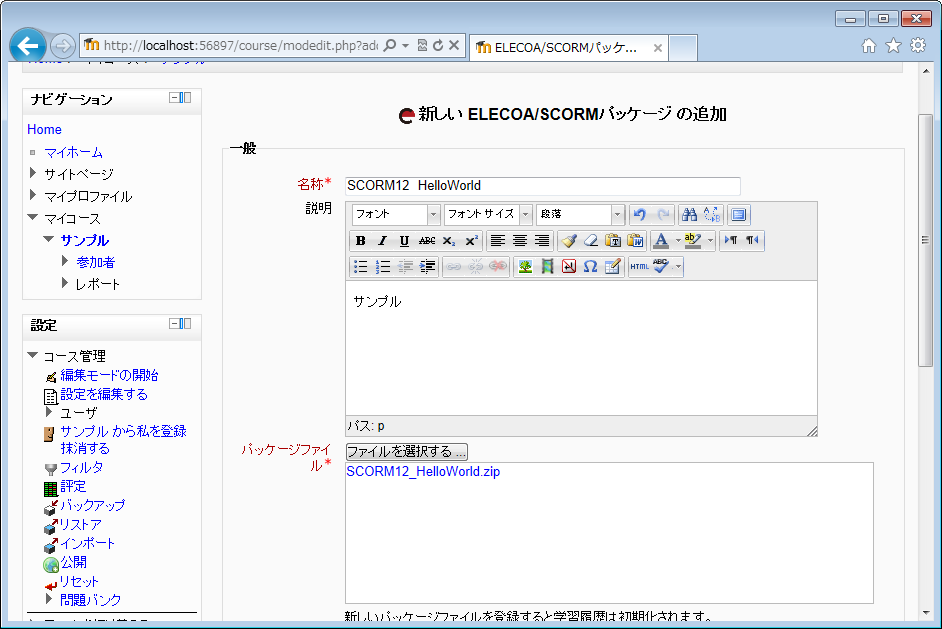Open the text color picker arrow
942x629 pixels.
677,241
